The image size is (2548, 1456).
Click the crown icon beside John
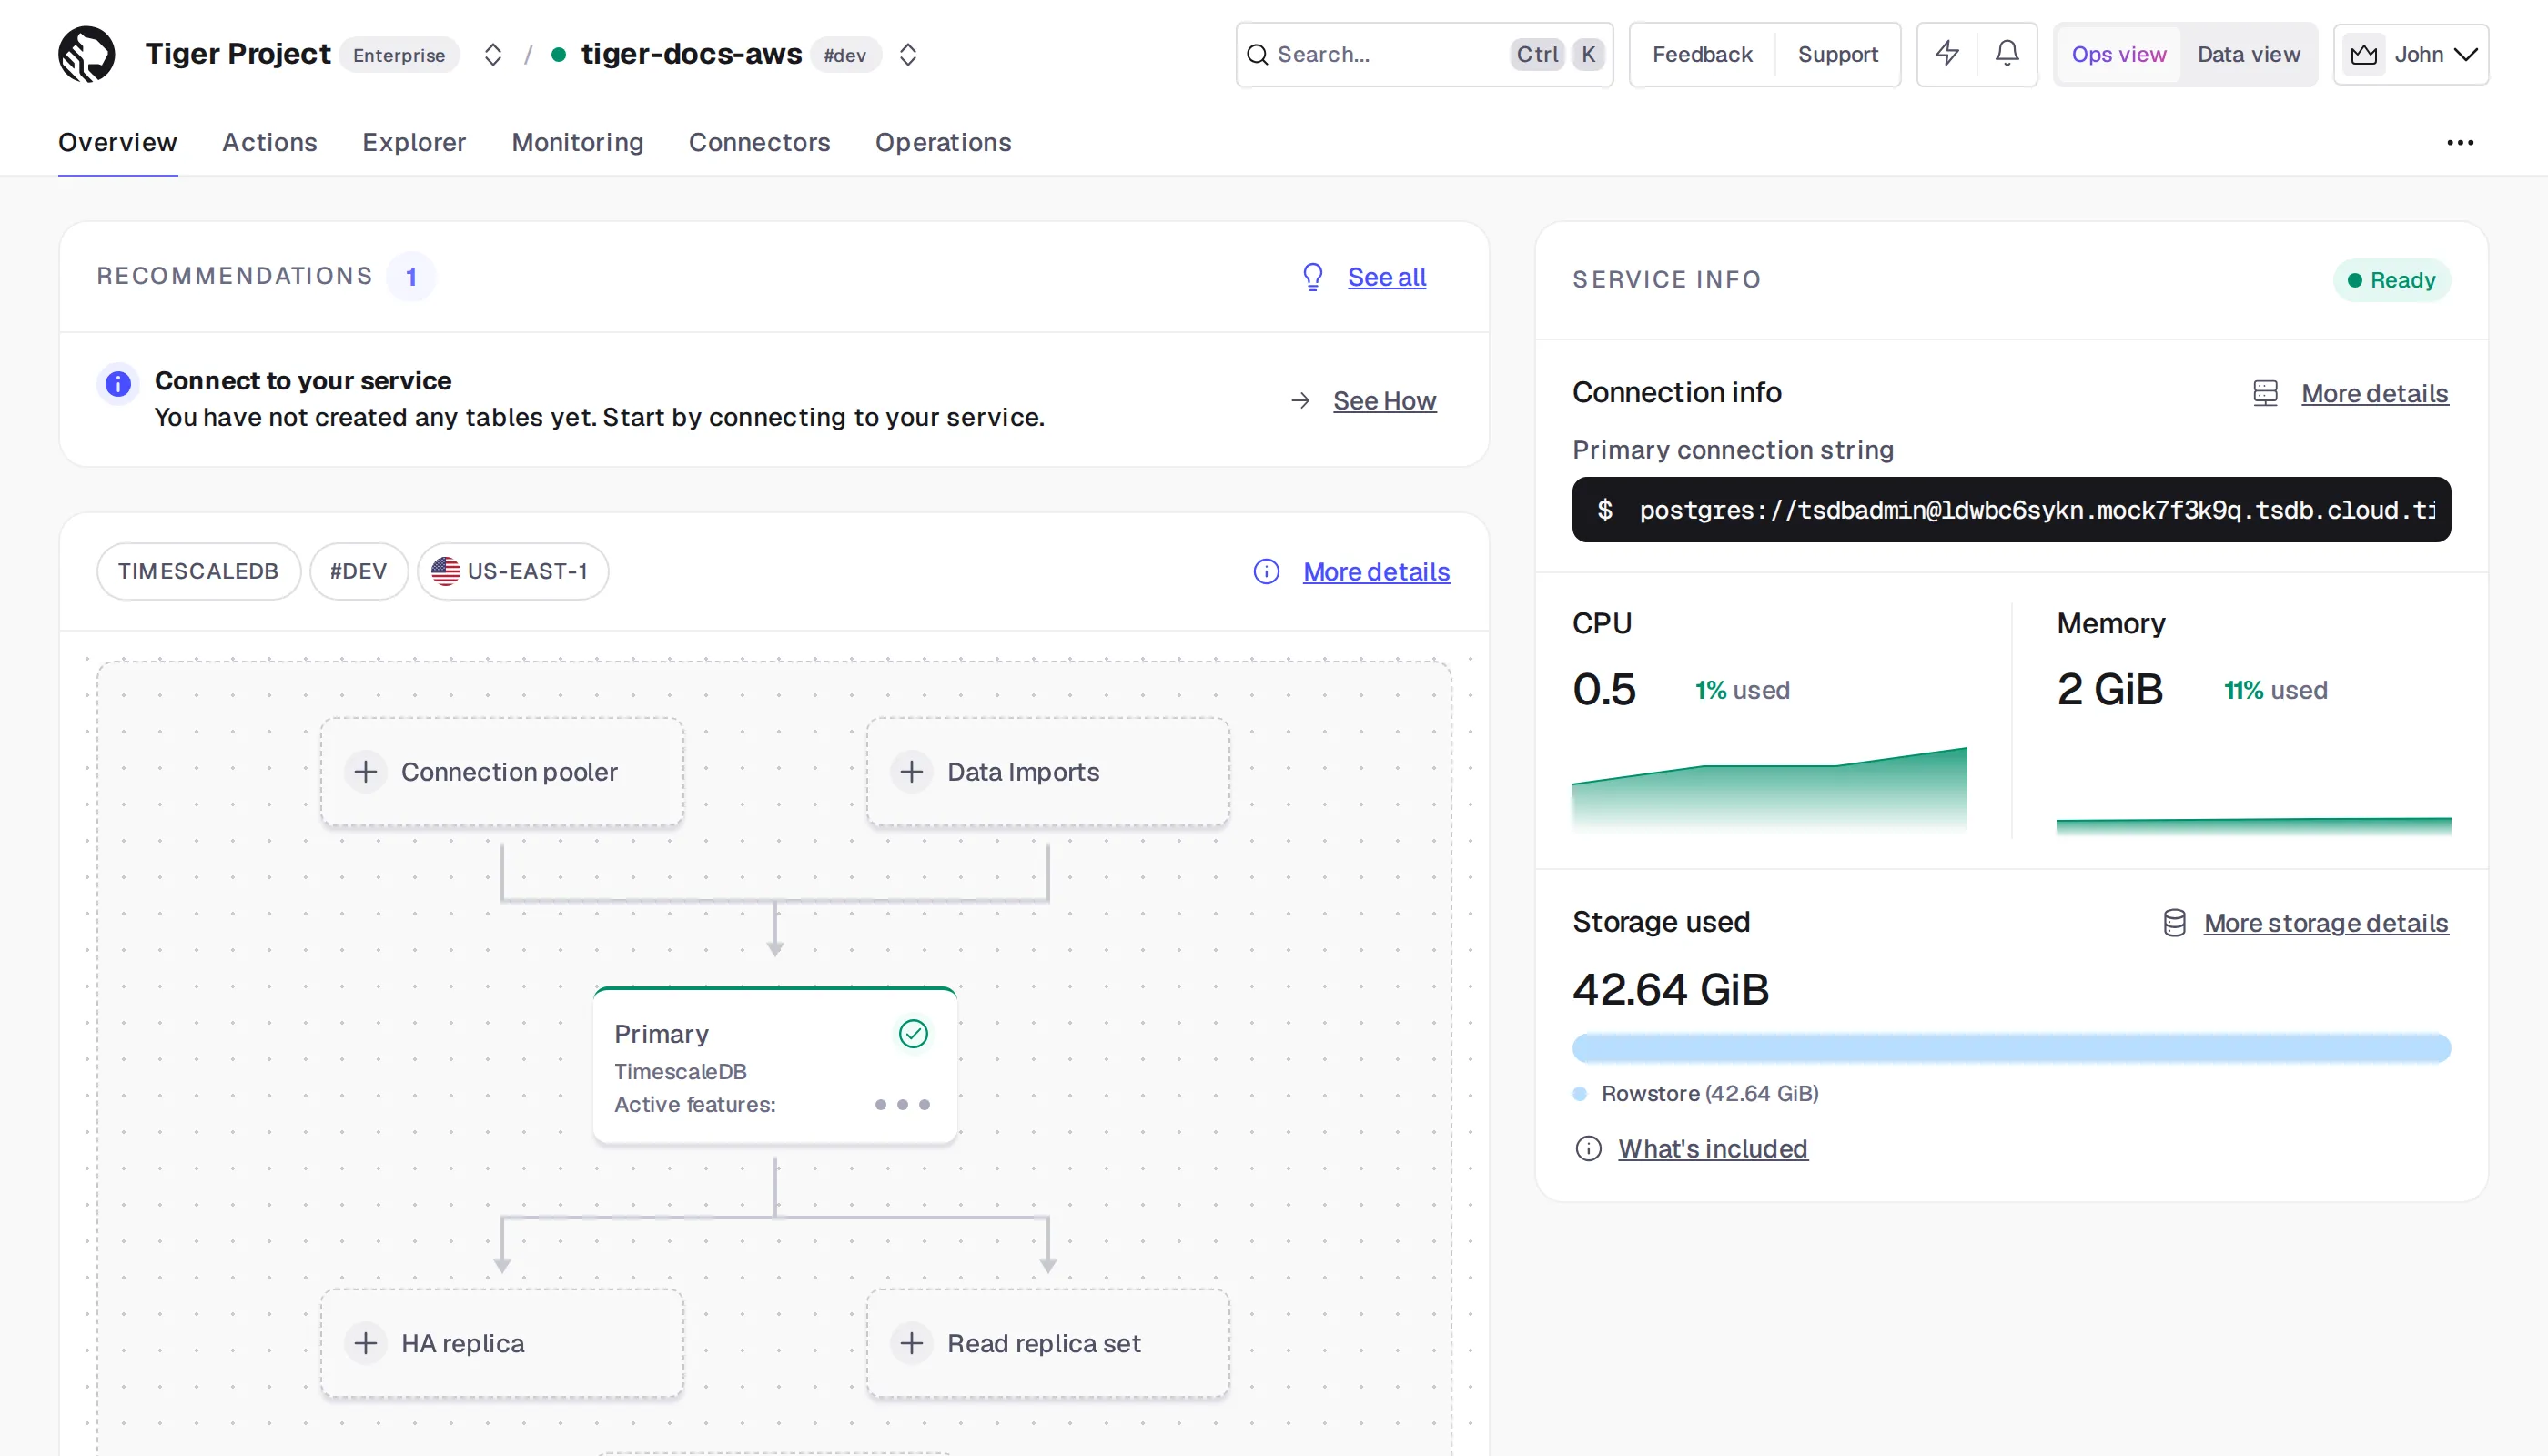pos(2364,54)
